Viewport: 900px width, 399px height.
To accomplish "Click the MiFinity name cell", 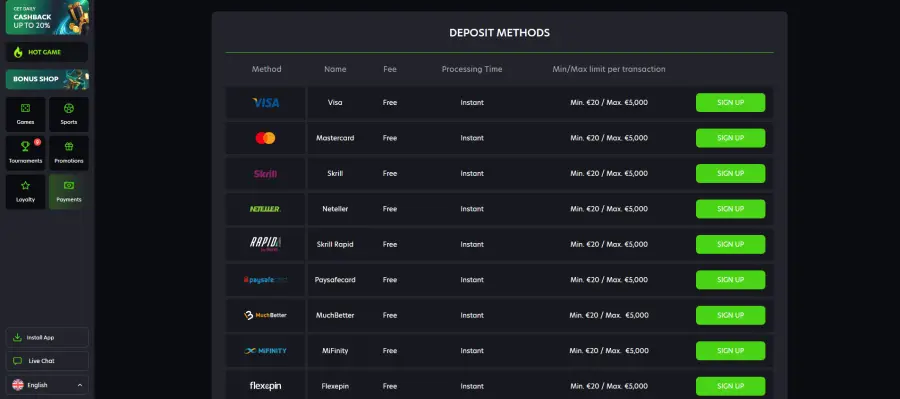I will 335,351.
